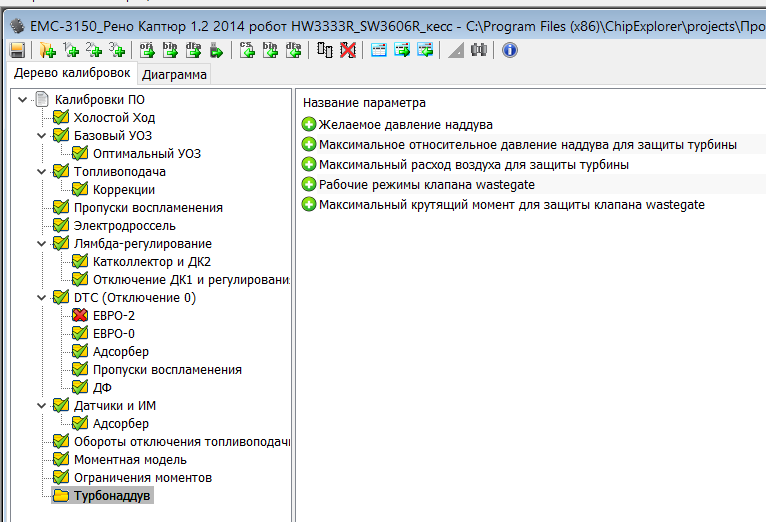Open Рабочие режимы клапана wastegate parameter
Image resolution: width=766 pixels, height=522 pixels.
426,185
